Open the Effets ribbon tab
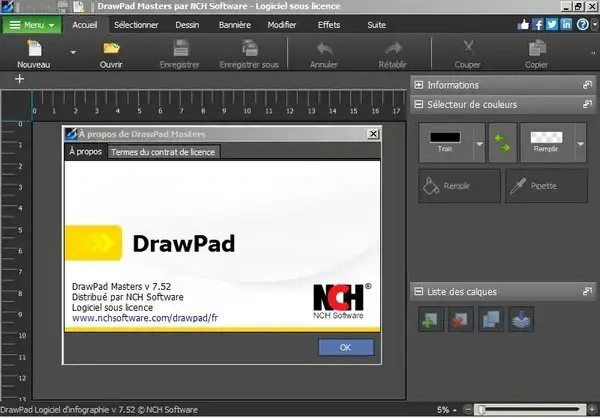The width and height of the screenshot is (600, 418). [328, 23]
